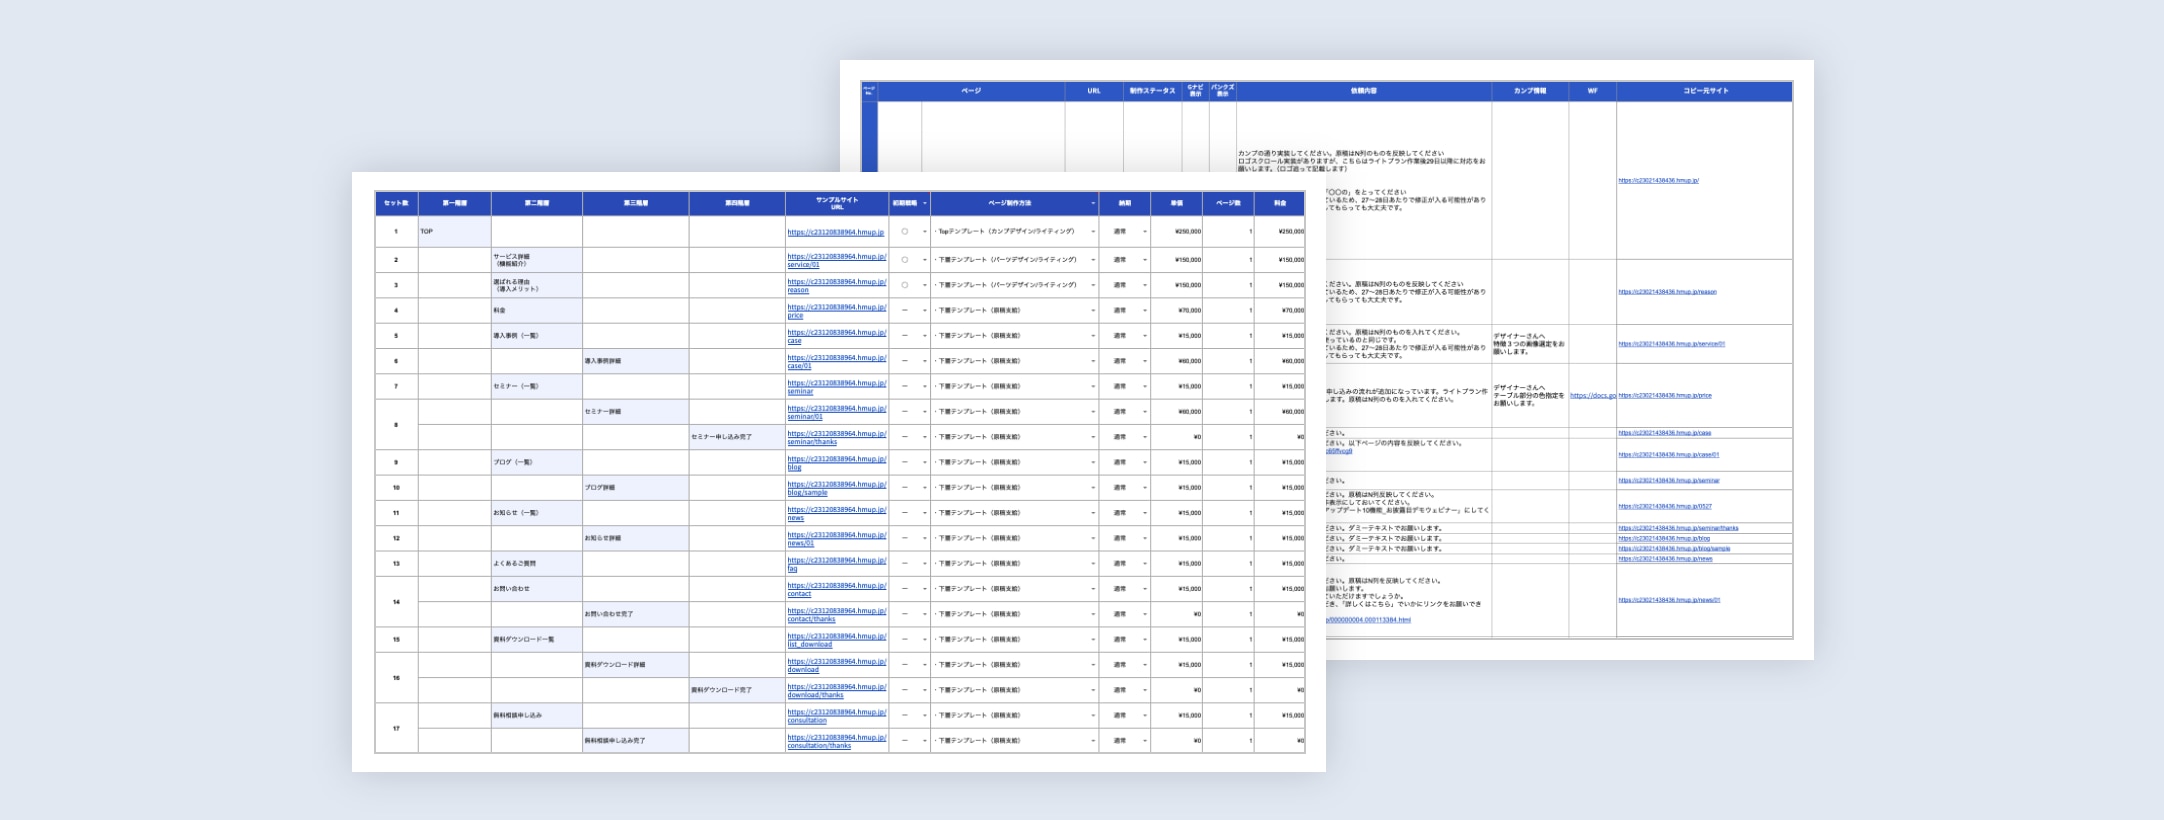Viewport: 2164px width, 820px height.
Task: Open the top-row hmup.jp link in front sheet
Action: (x=835, y=232)
